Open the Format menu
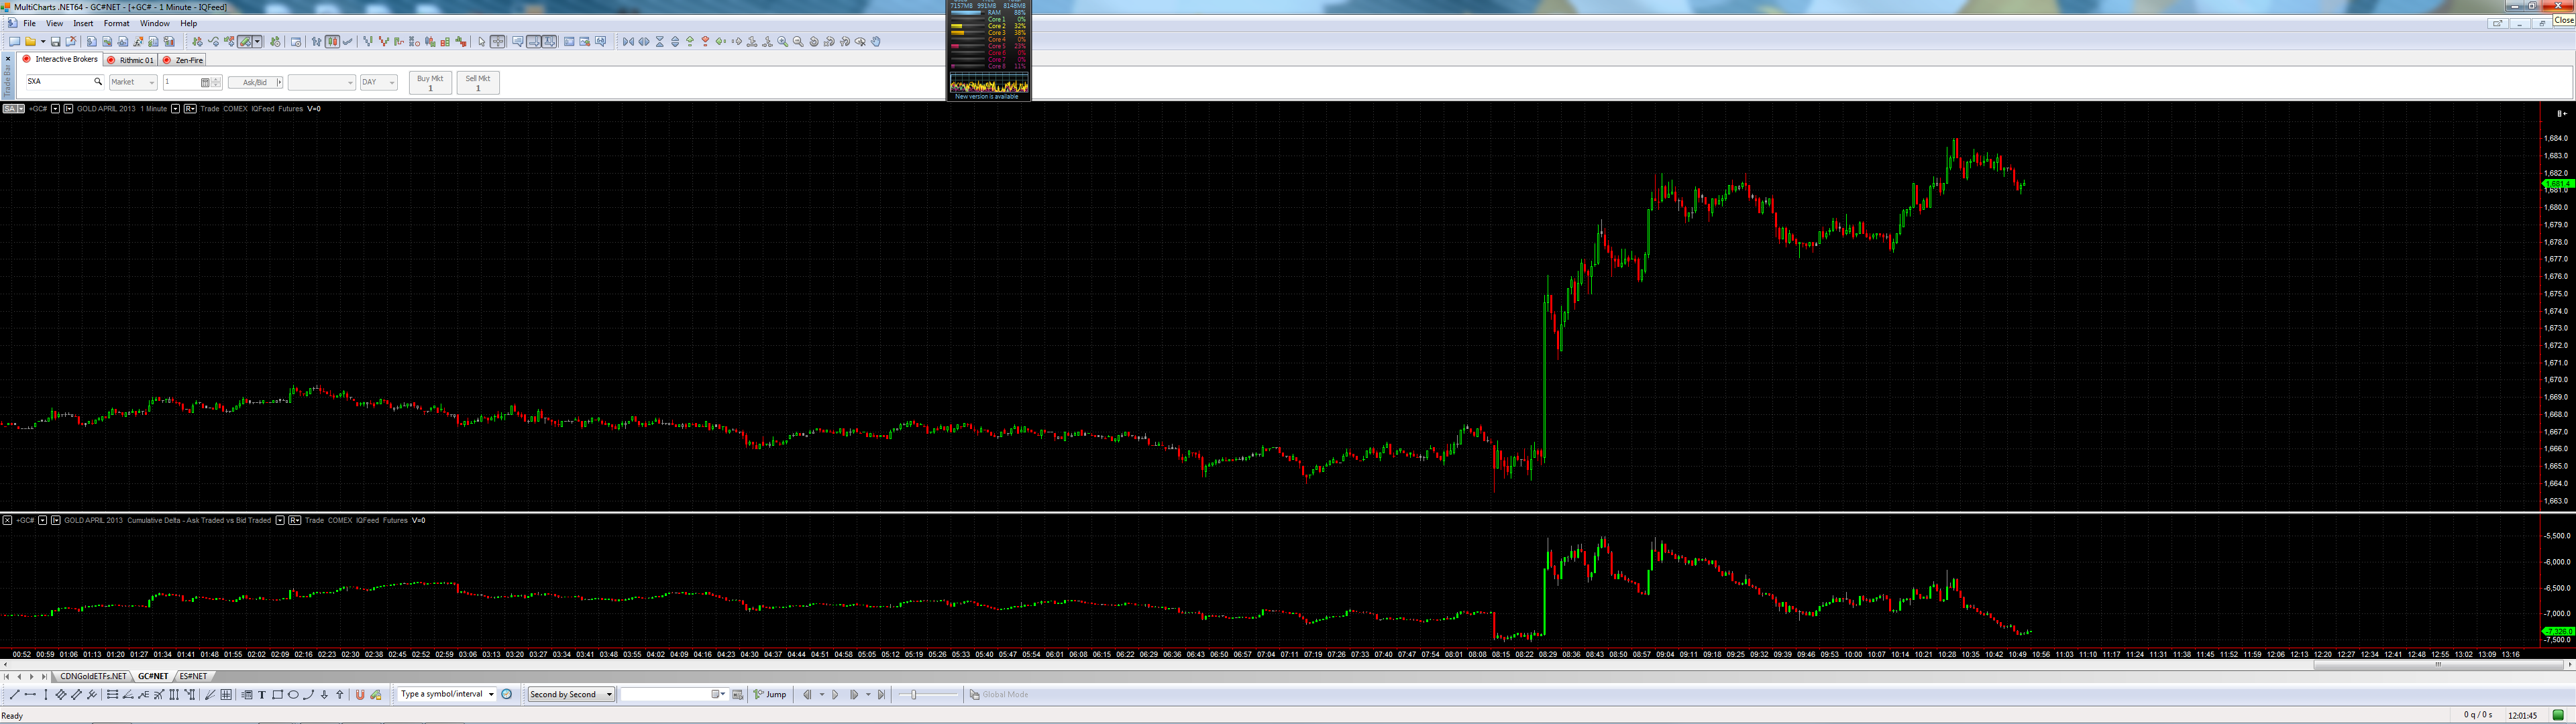This screenshot has width=2576, height=724. coord(116,23)
